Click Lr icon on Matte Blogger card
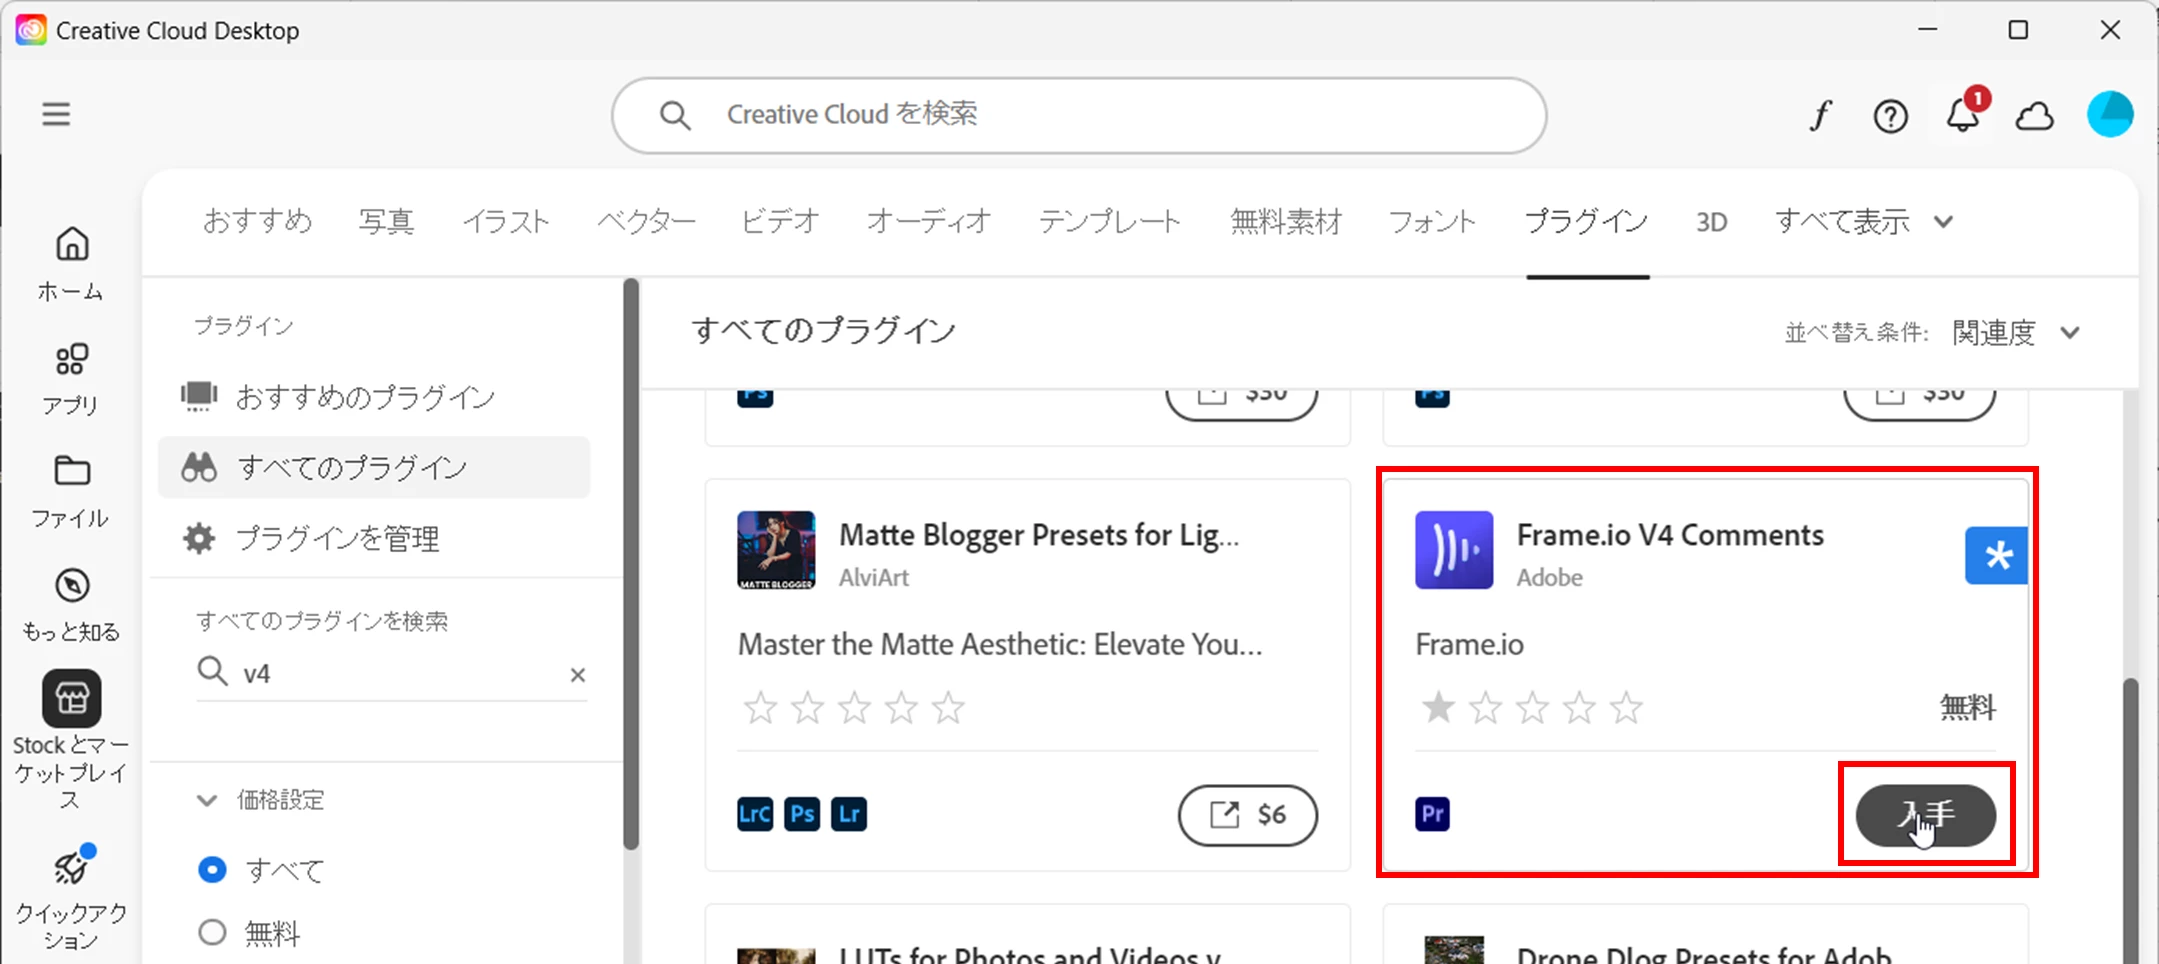This screenshot has height=964, width=2159. 849,814
